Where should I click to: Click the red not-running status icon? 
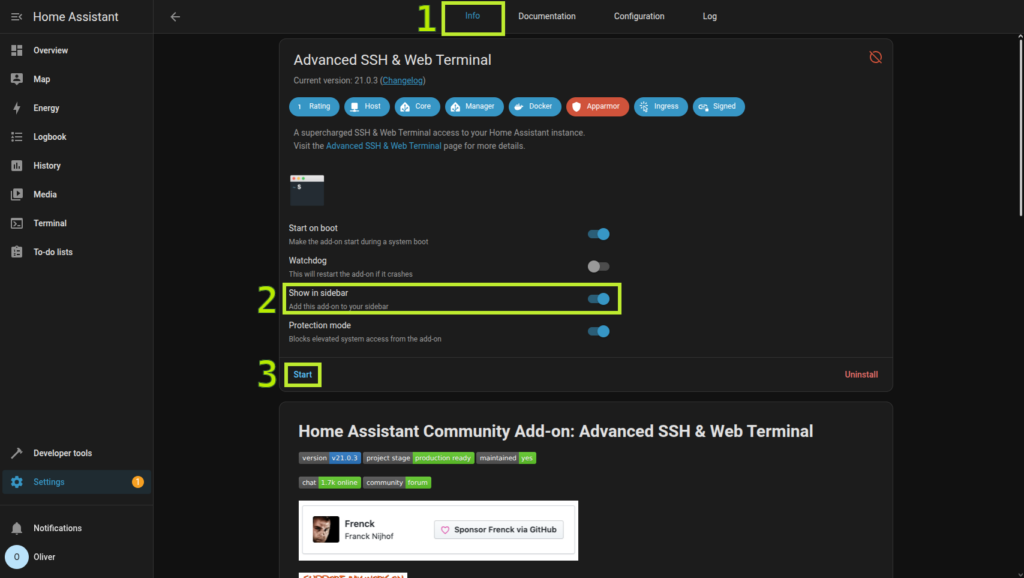[875, 57]
